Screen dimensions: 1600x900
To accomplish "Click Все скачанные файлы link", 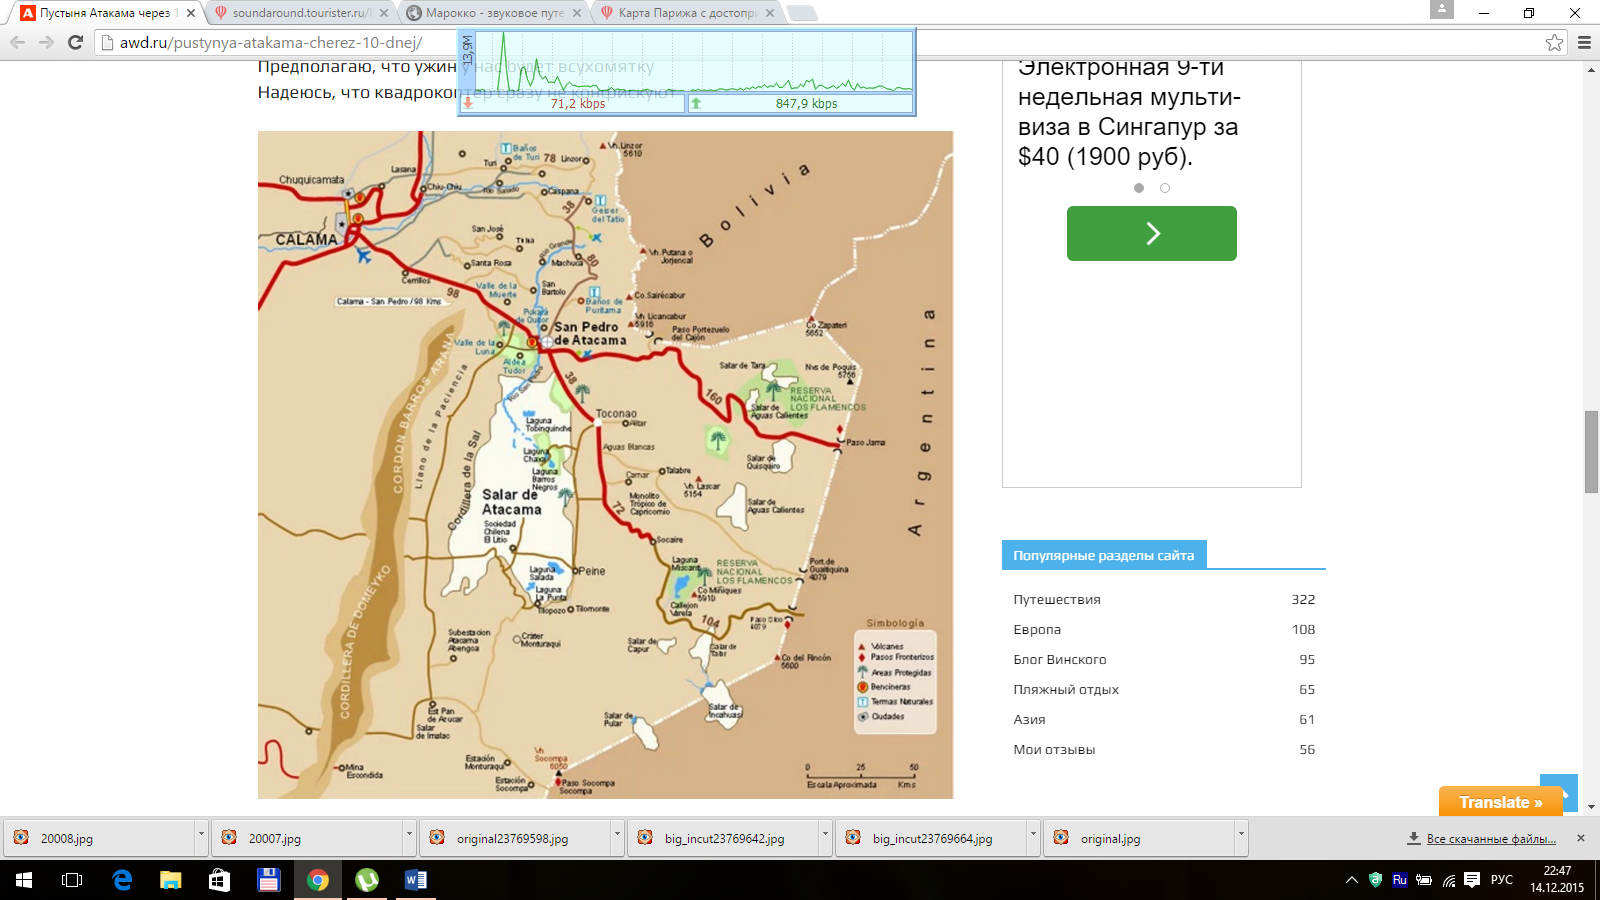I will [1491, 838].
